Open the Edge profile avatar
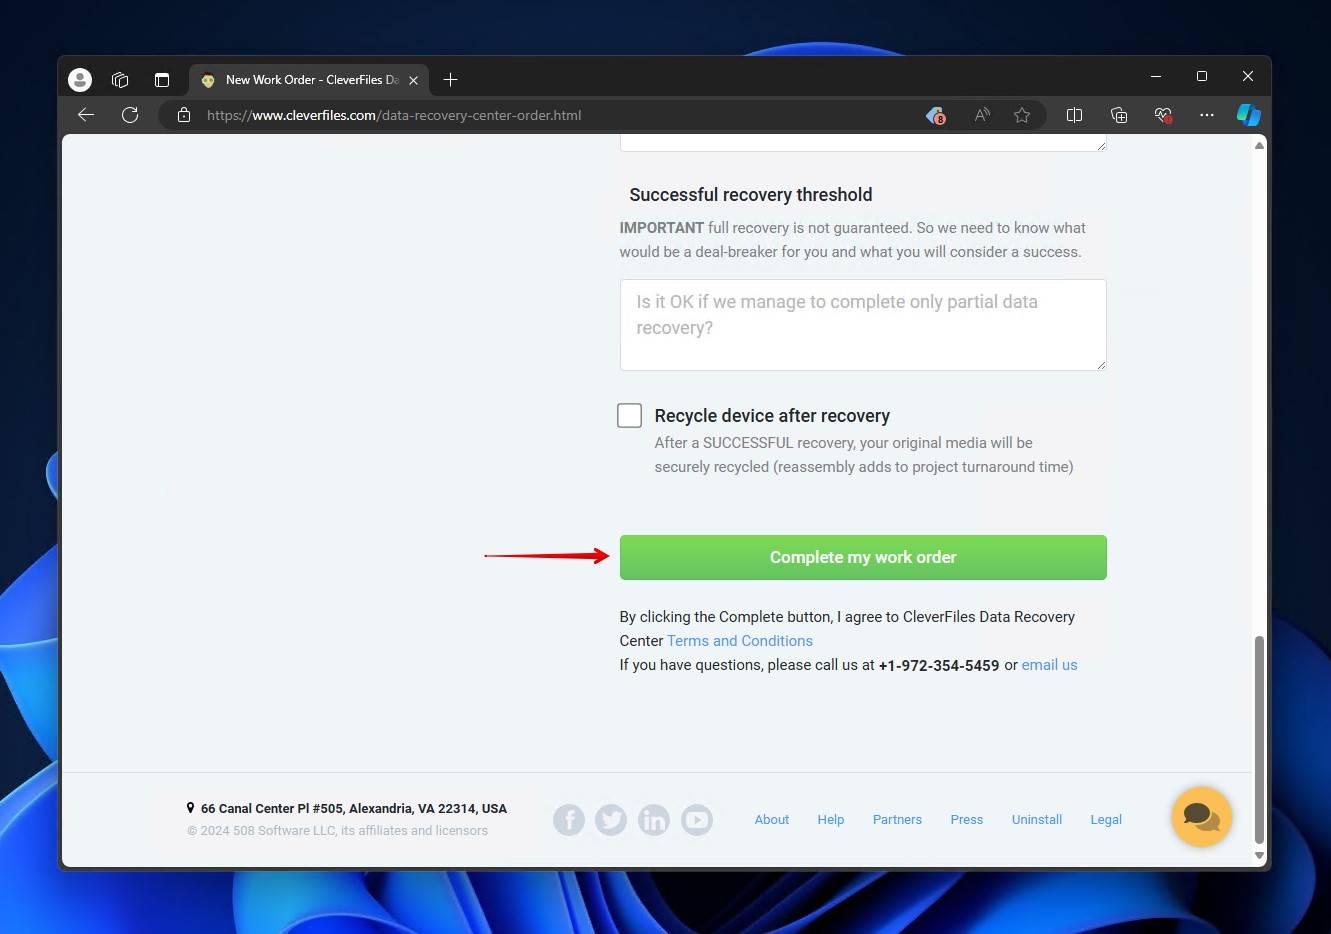This screenshot has height=934, width=1331. coord(80,80)
